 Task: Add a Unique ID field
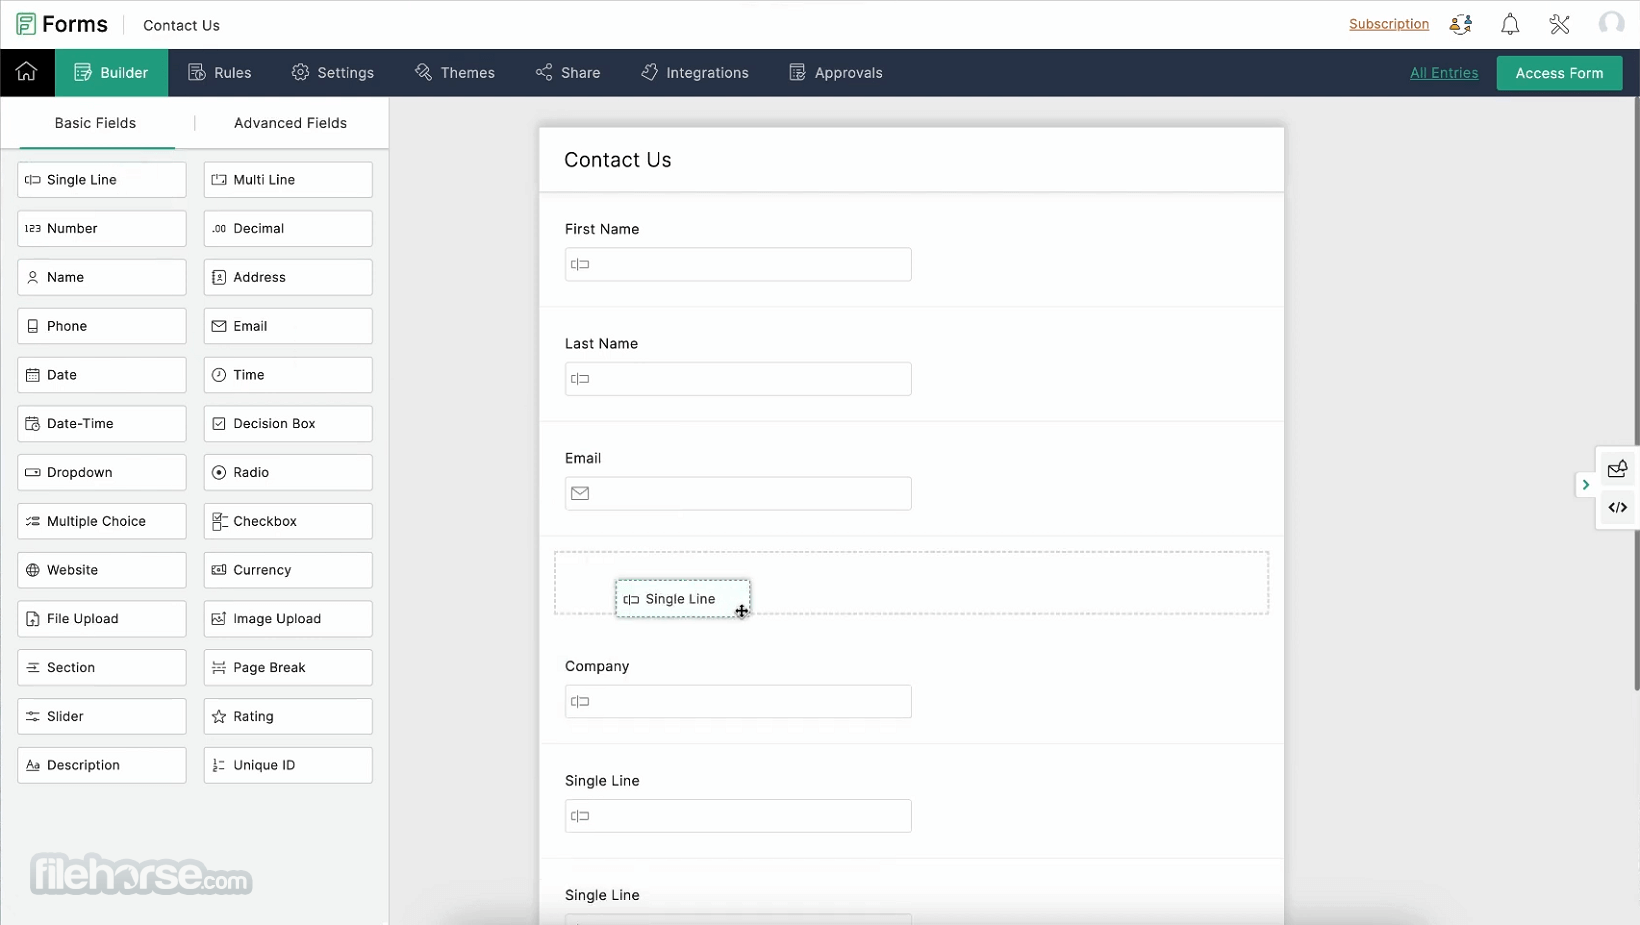(x=288, y=765)
